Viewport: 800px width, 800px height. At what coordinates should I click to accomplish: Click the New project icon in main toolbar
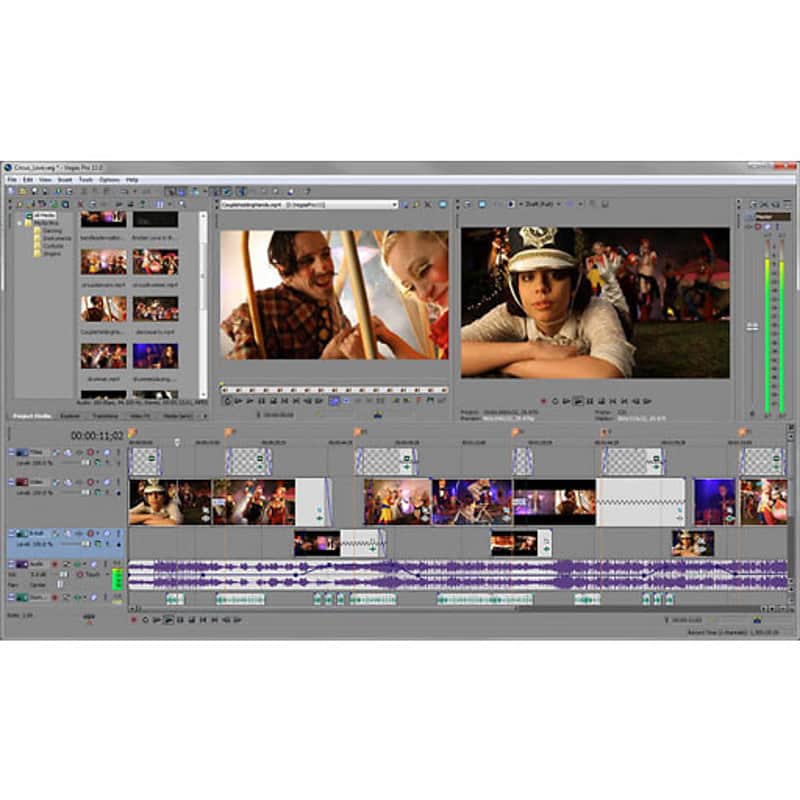click(10, 191)
